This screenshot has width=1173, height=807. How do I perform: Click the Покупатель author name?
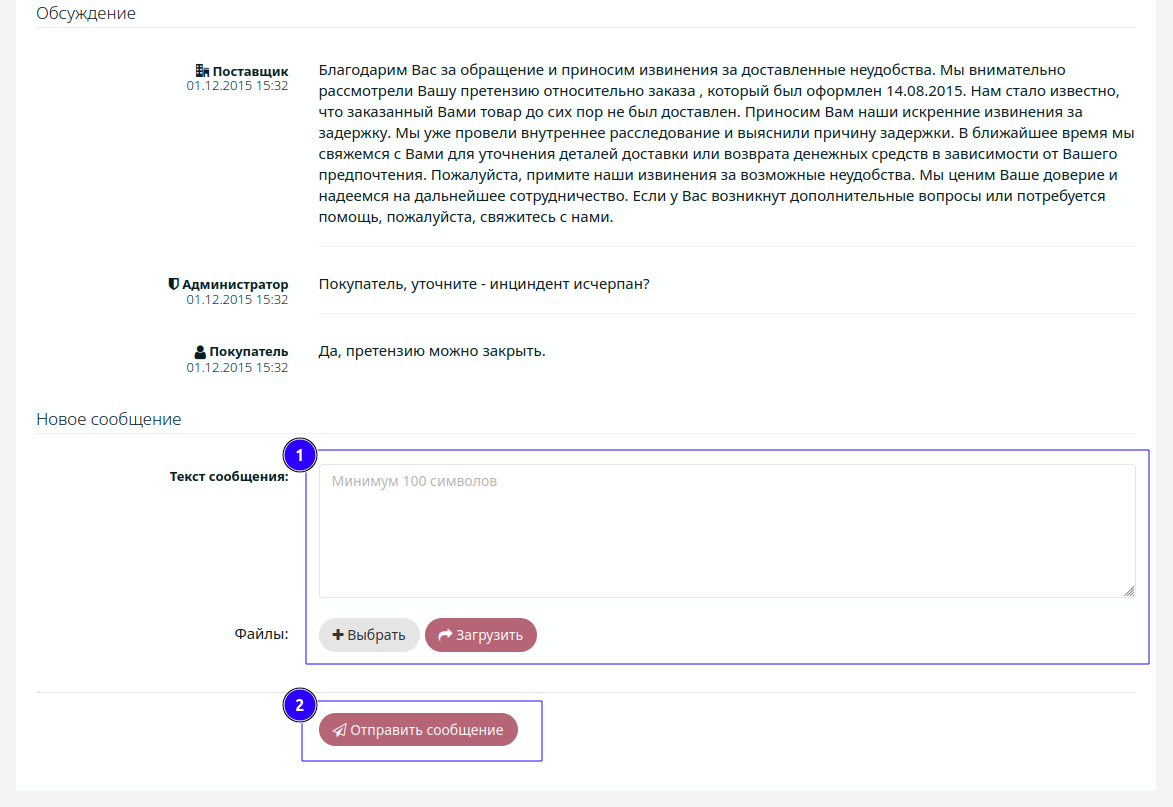(x=248, y=352)
